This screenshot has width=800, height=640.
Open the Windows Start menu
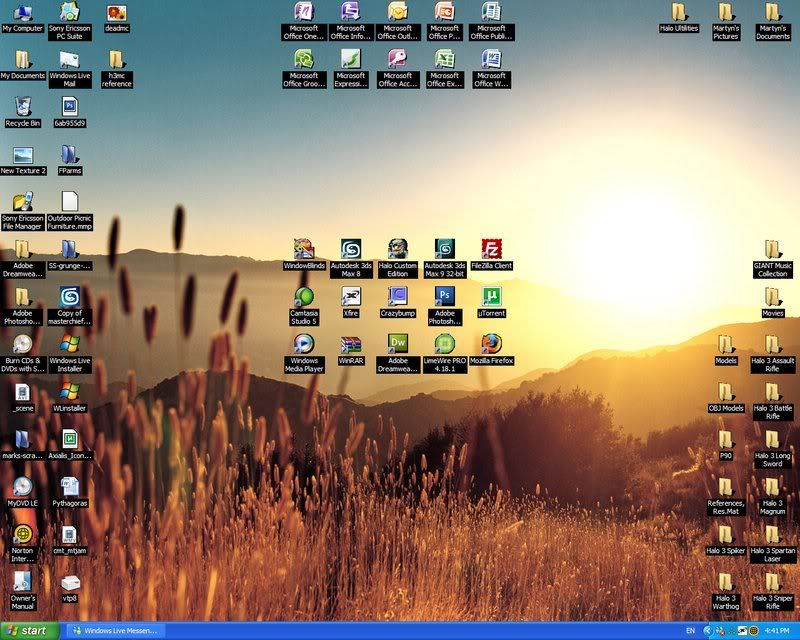pos(28,631)
